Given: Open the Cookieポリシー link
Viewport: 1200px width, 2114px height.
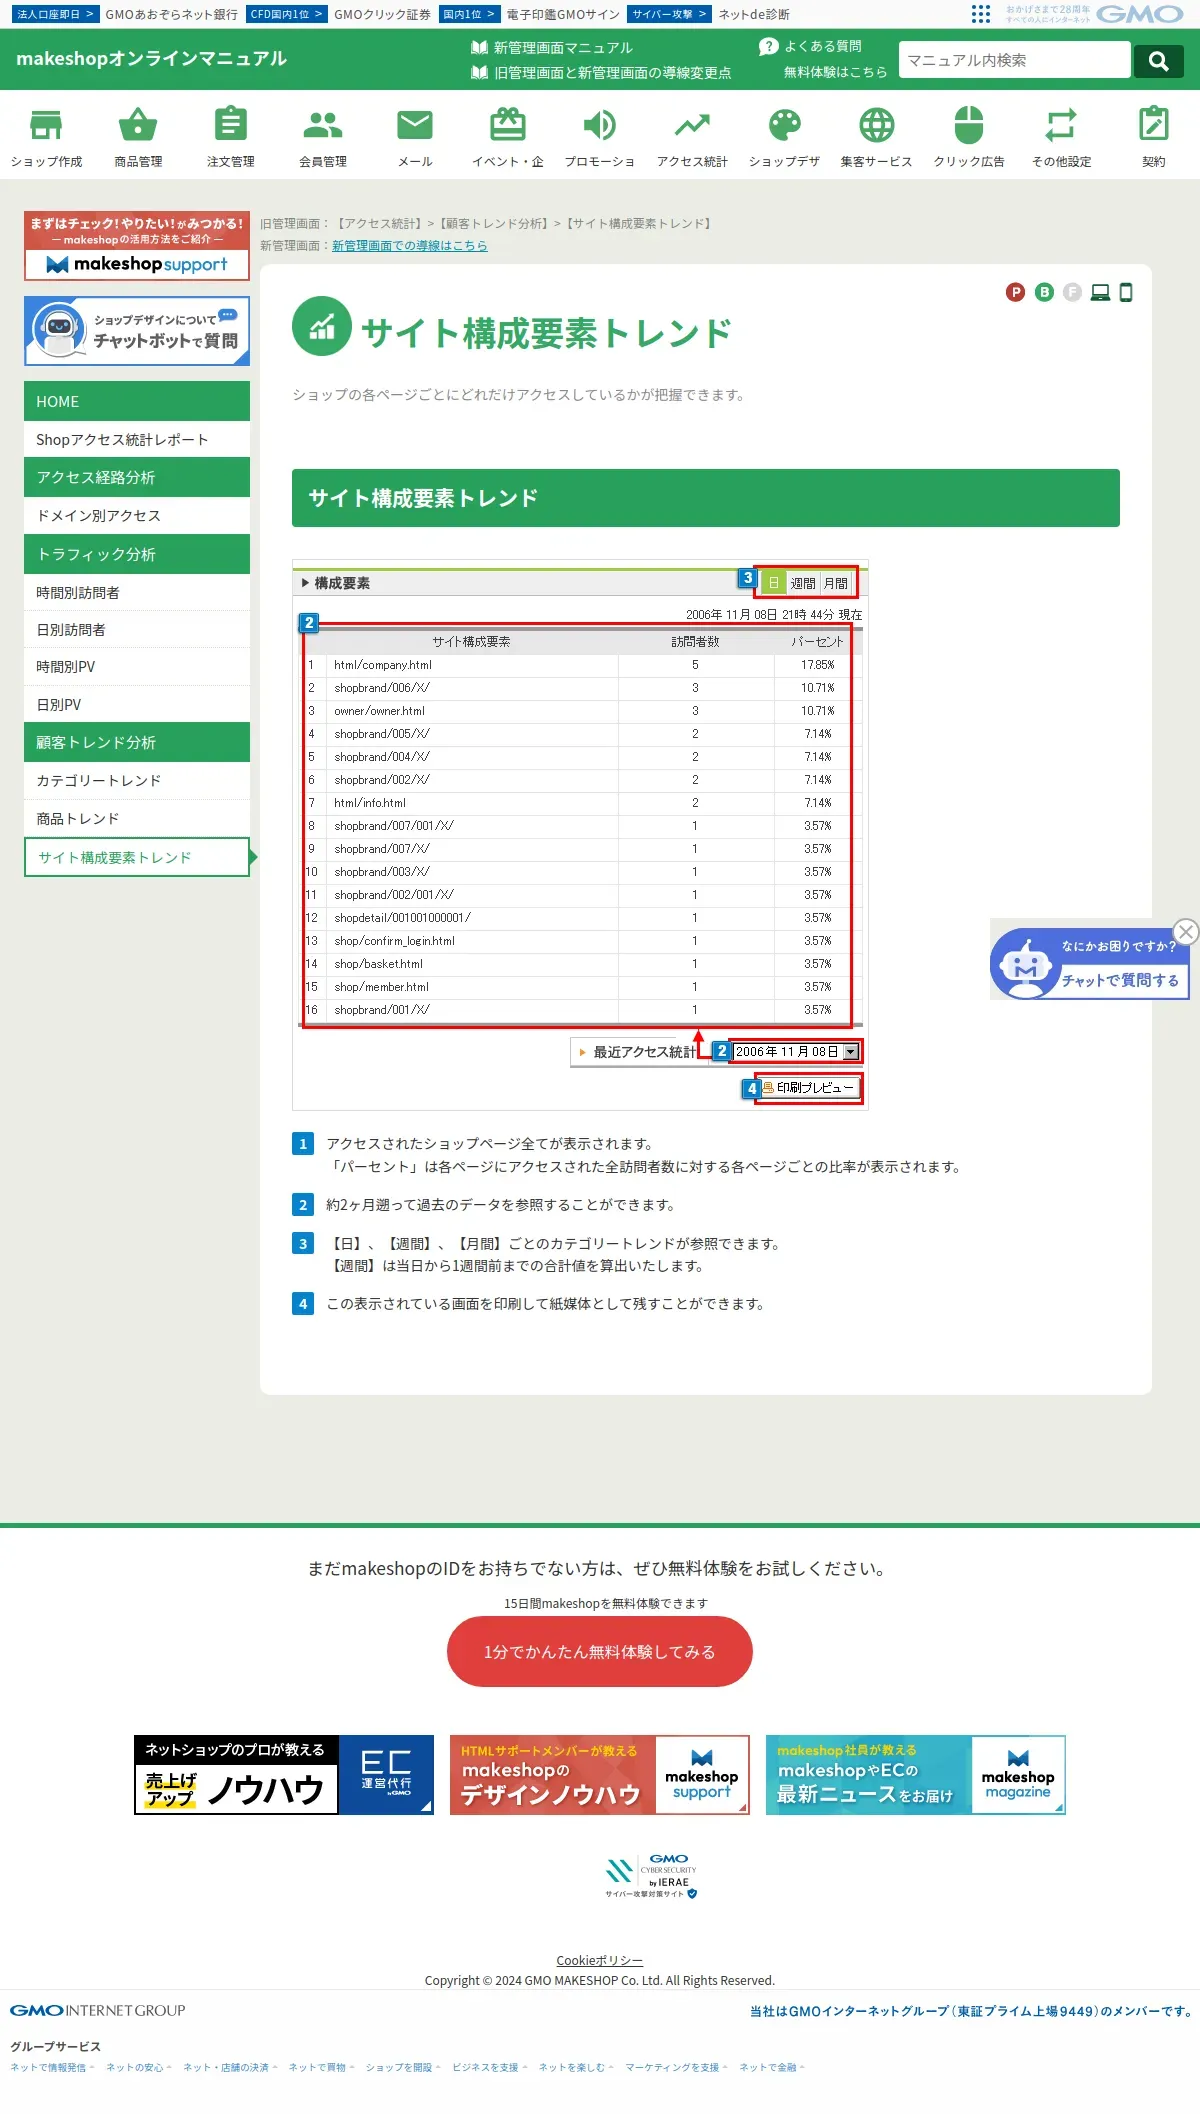Looking at the screenshot, I should click(600, 1961).
